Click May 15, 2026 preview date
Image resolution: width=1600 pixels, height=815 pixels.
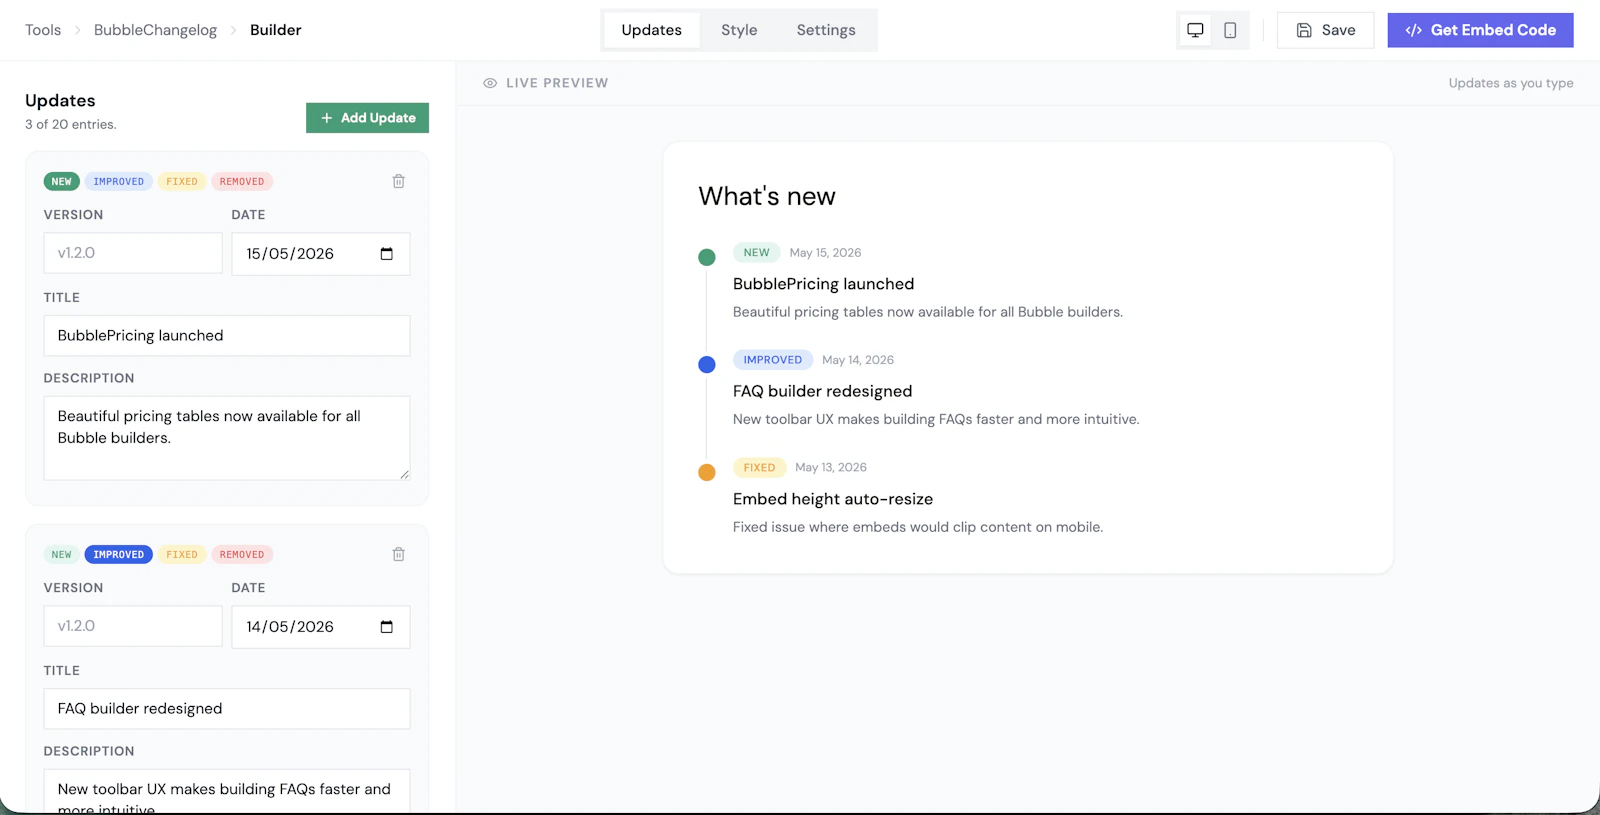[x=825, y=253]
